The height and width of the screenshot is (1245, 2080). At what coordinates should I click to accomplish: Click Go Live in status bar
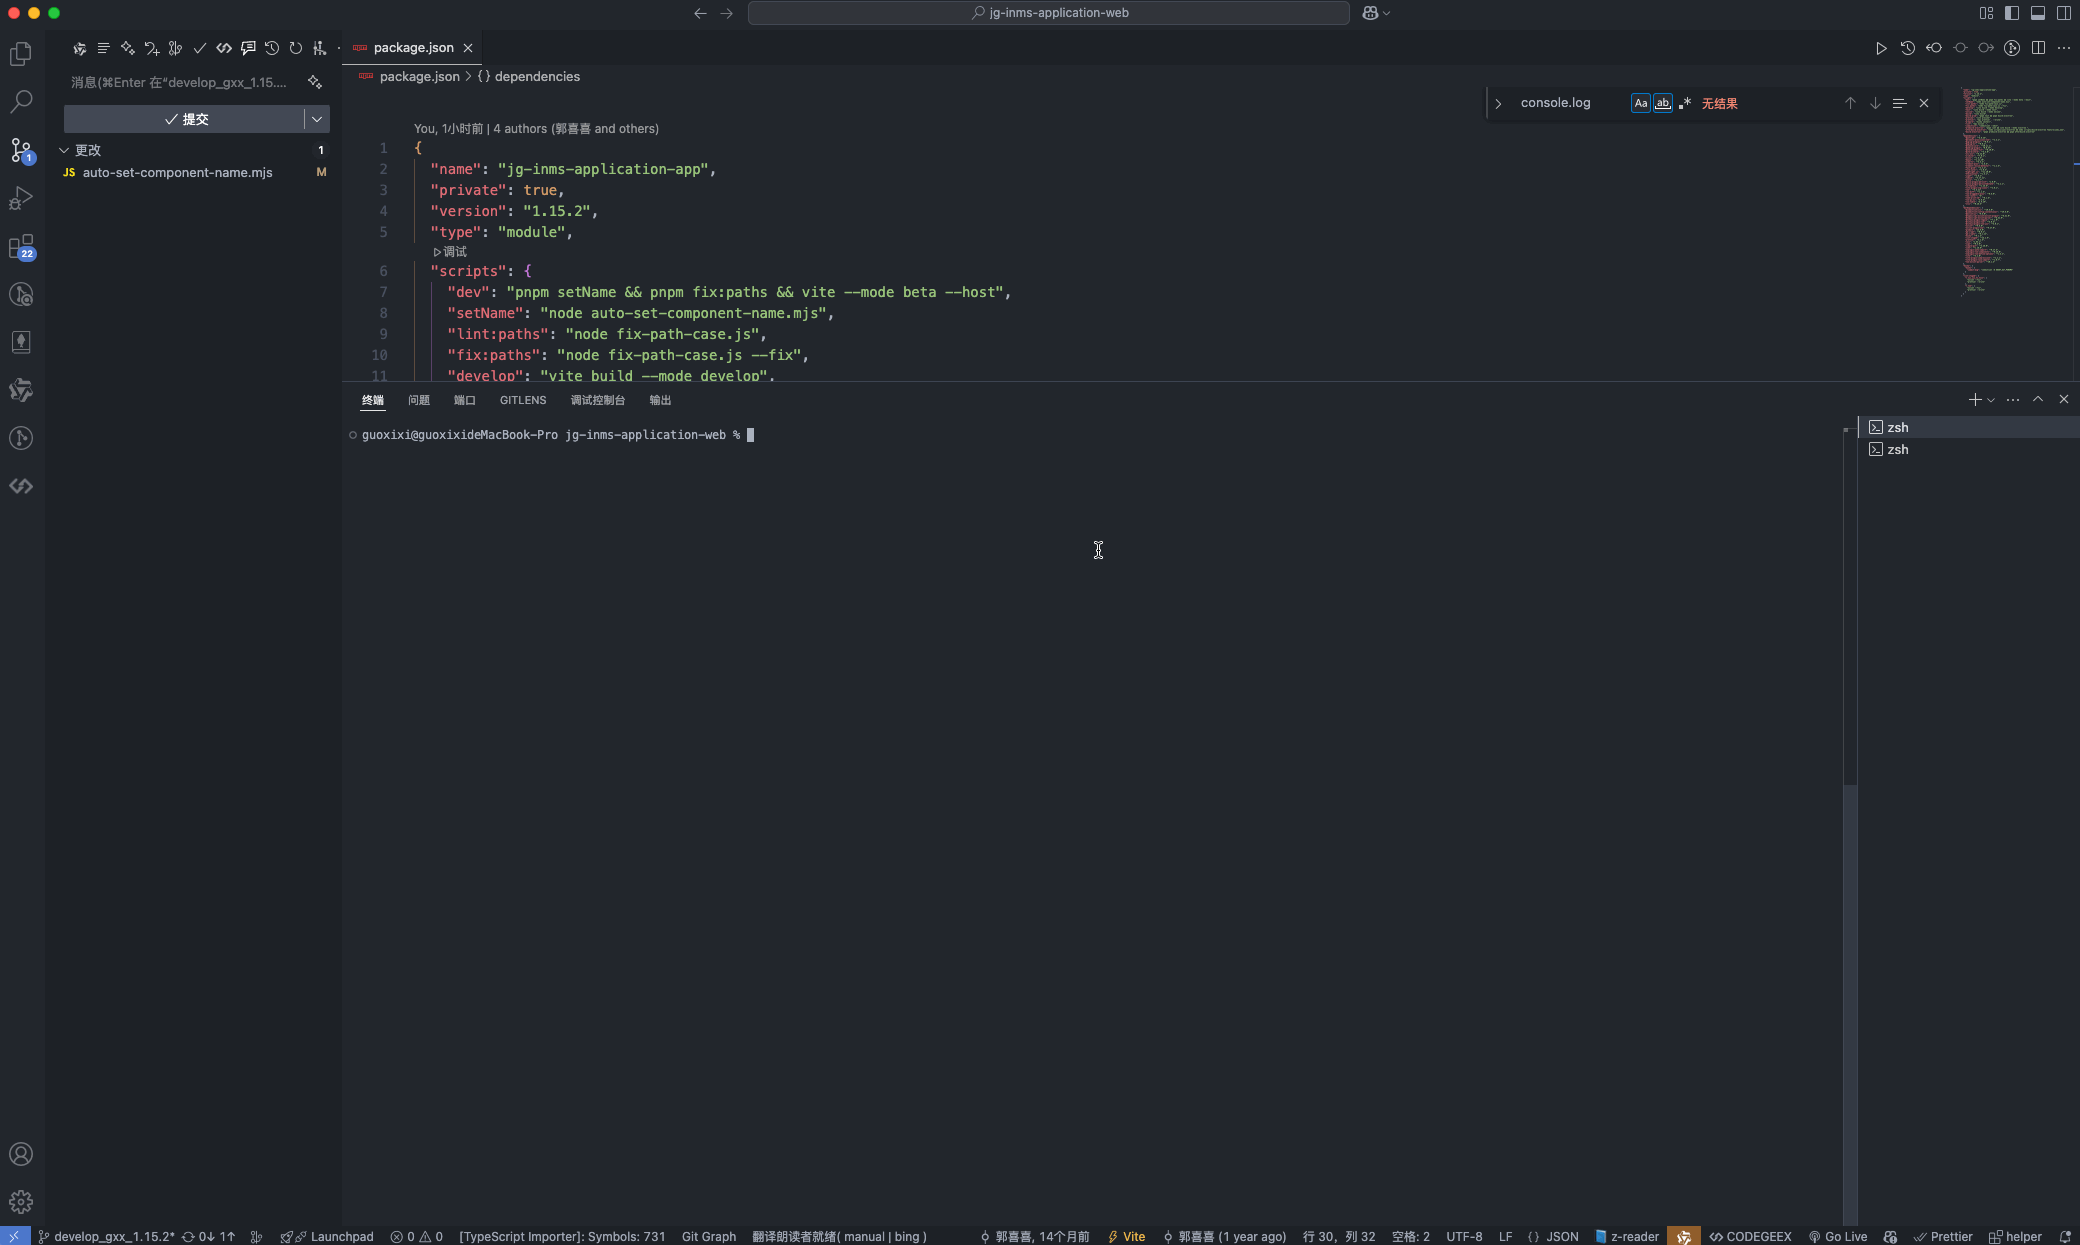(x=1838, y=1237)
